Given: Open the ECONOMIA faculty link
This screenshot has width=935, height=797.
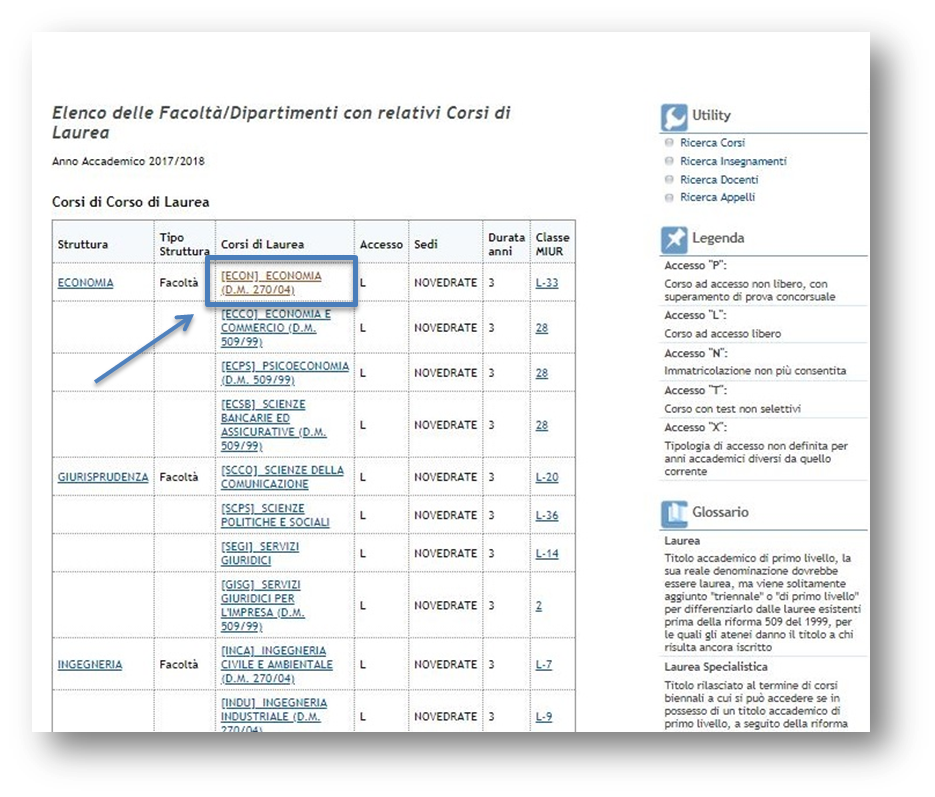Looking at the screenshot, I should pyautogui.click(x=85, y=283).
